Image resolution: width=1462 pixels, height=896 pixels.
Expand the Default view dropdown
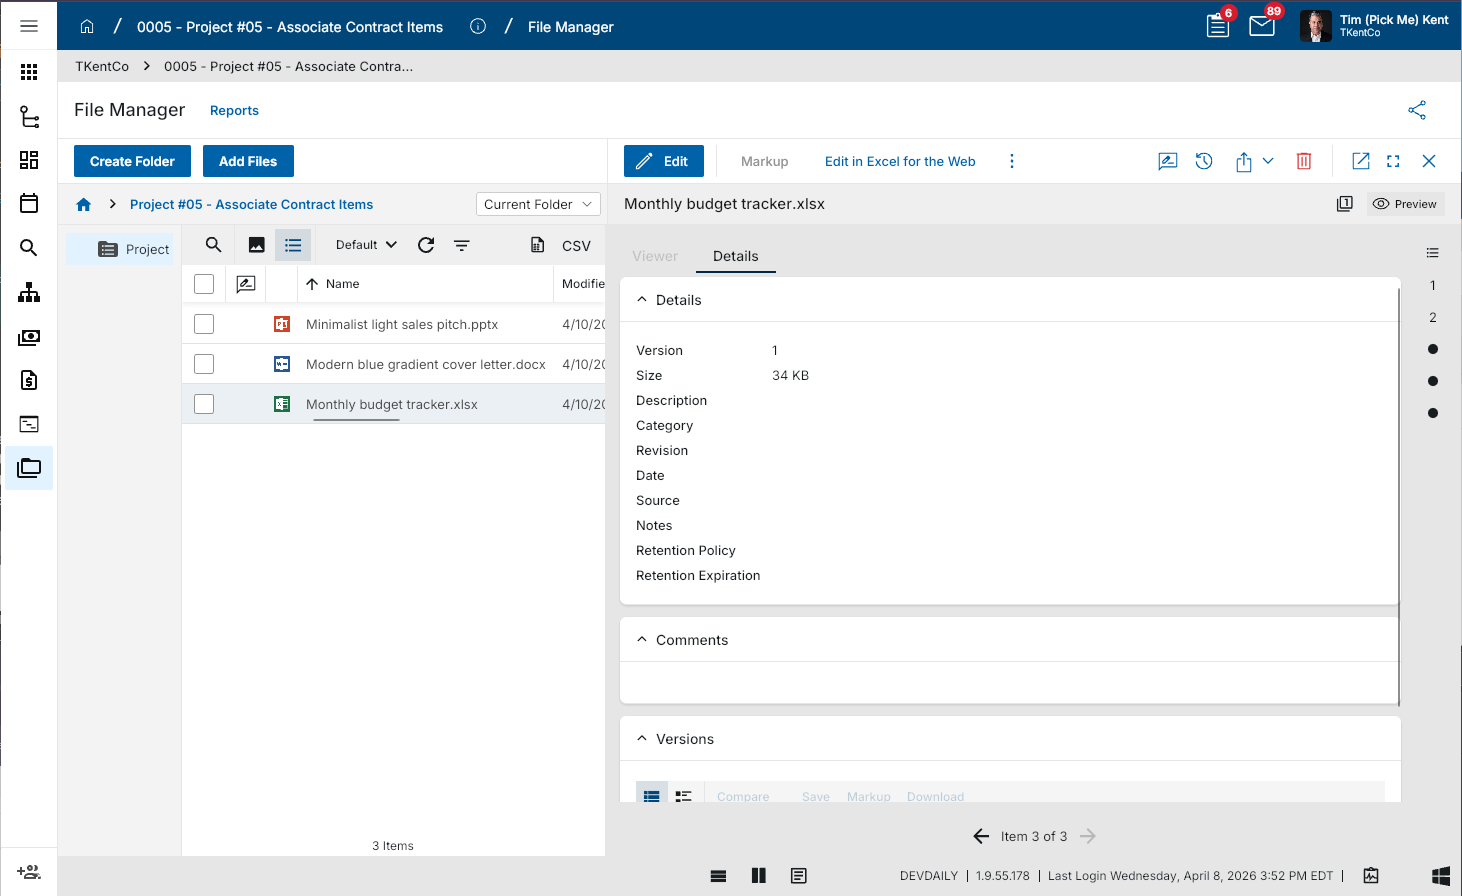click(366, 245)
